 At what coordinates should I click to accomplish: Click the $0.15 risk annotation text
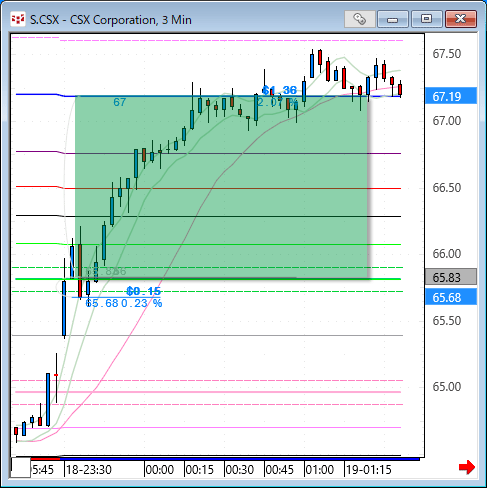pyautogui.click(x=144, y=291)
